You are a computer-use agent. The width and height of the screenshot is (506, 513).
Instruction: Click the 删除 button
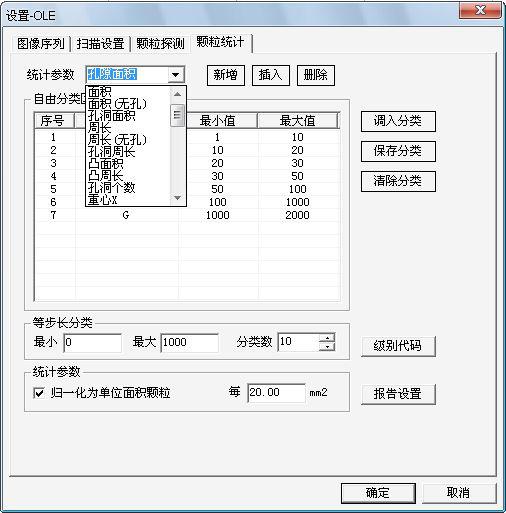pos(316,75)
